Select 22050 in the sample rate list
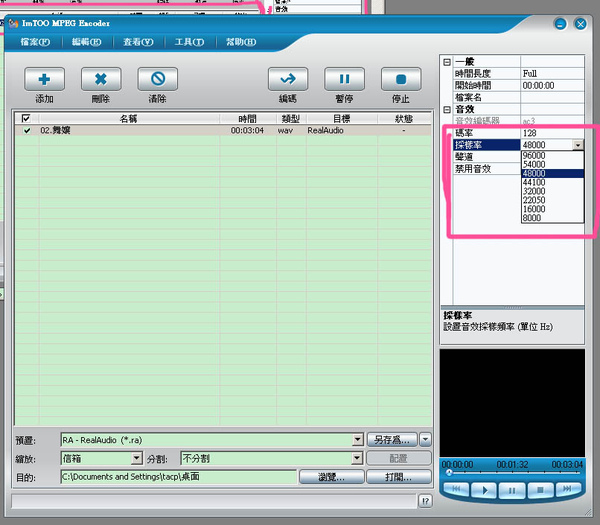The width and height of the screenshot is (600, 525). [553, 200]
